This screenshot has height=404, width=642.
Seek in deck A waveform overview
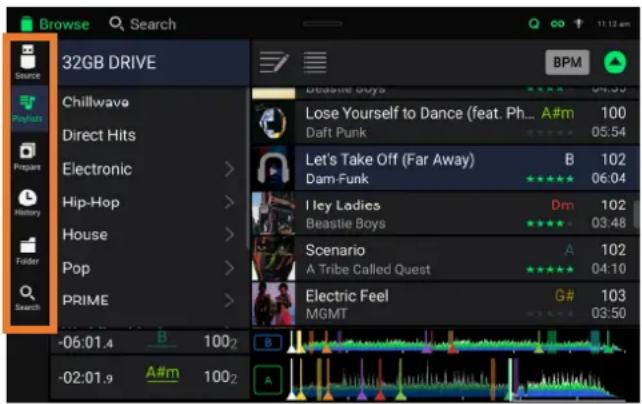[457, 379]
